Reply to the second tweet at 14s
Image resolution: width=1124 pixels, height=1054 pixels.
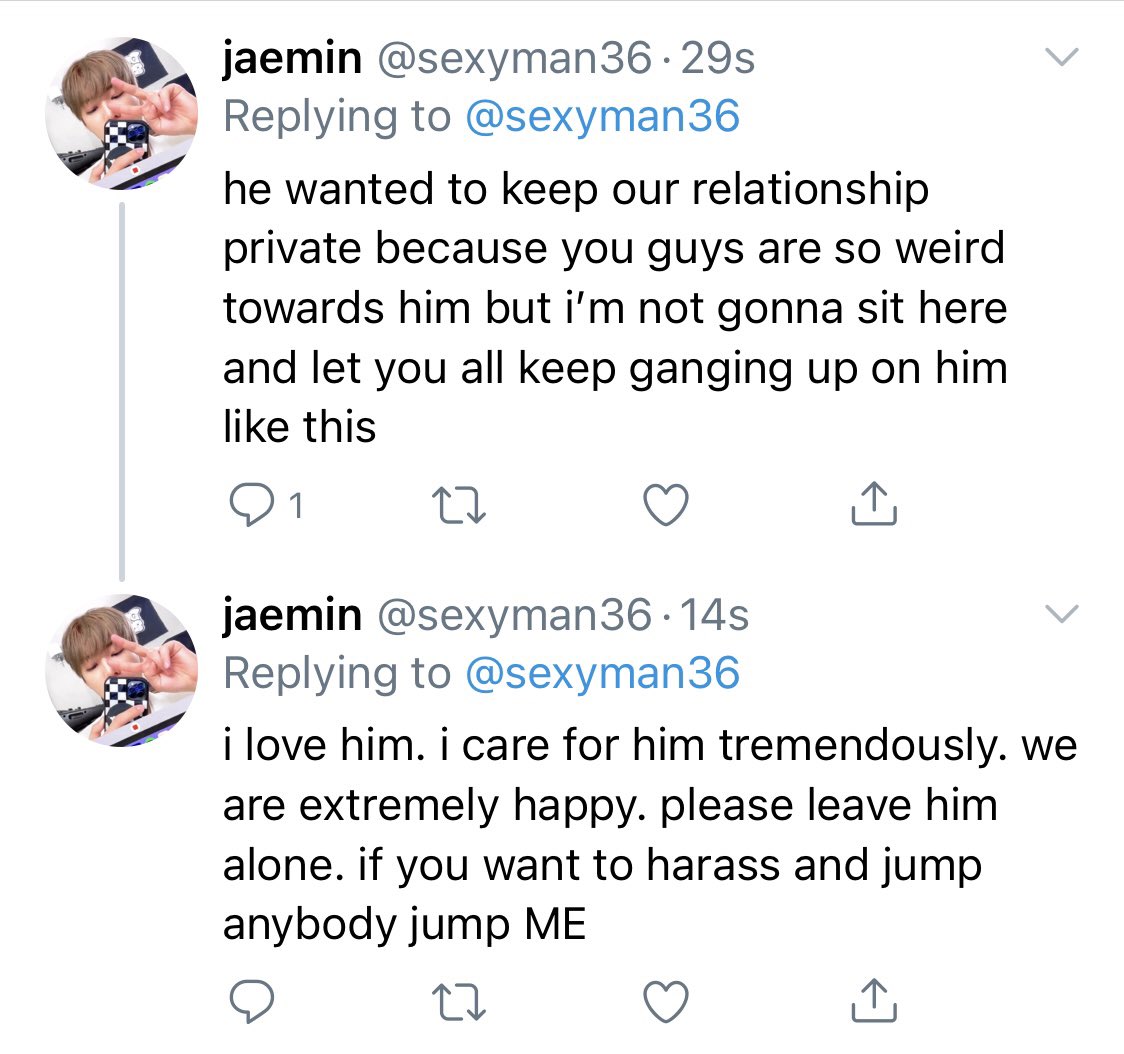coord(251,1000)
